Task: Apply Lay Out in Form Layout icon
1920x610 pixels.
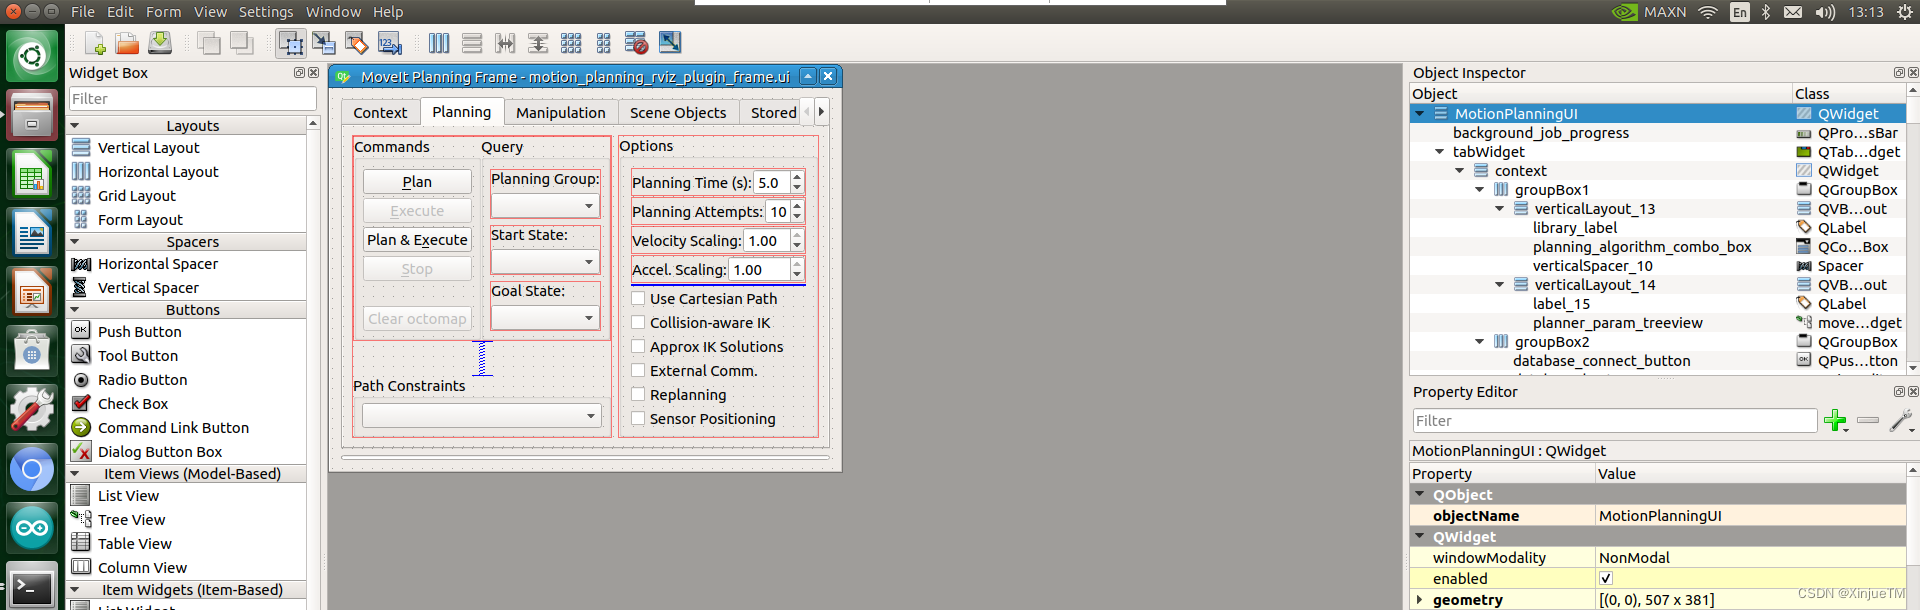Action: coord(604,43)
